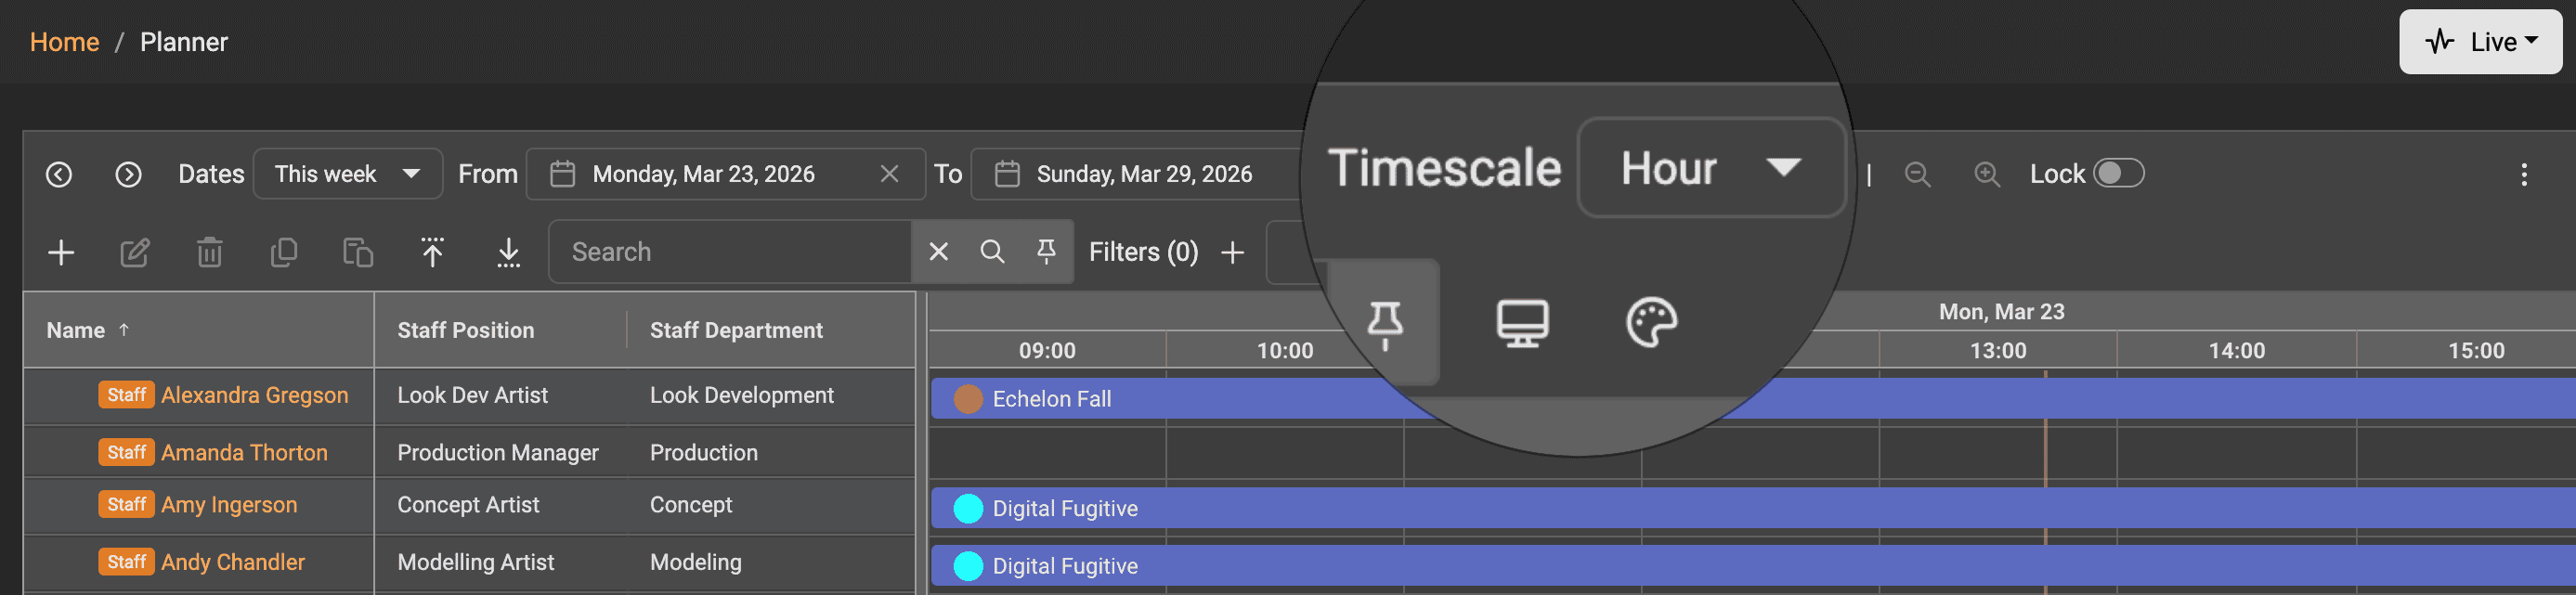Navigate to Home breadcrumb link

click(64, 42)
